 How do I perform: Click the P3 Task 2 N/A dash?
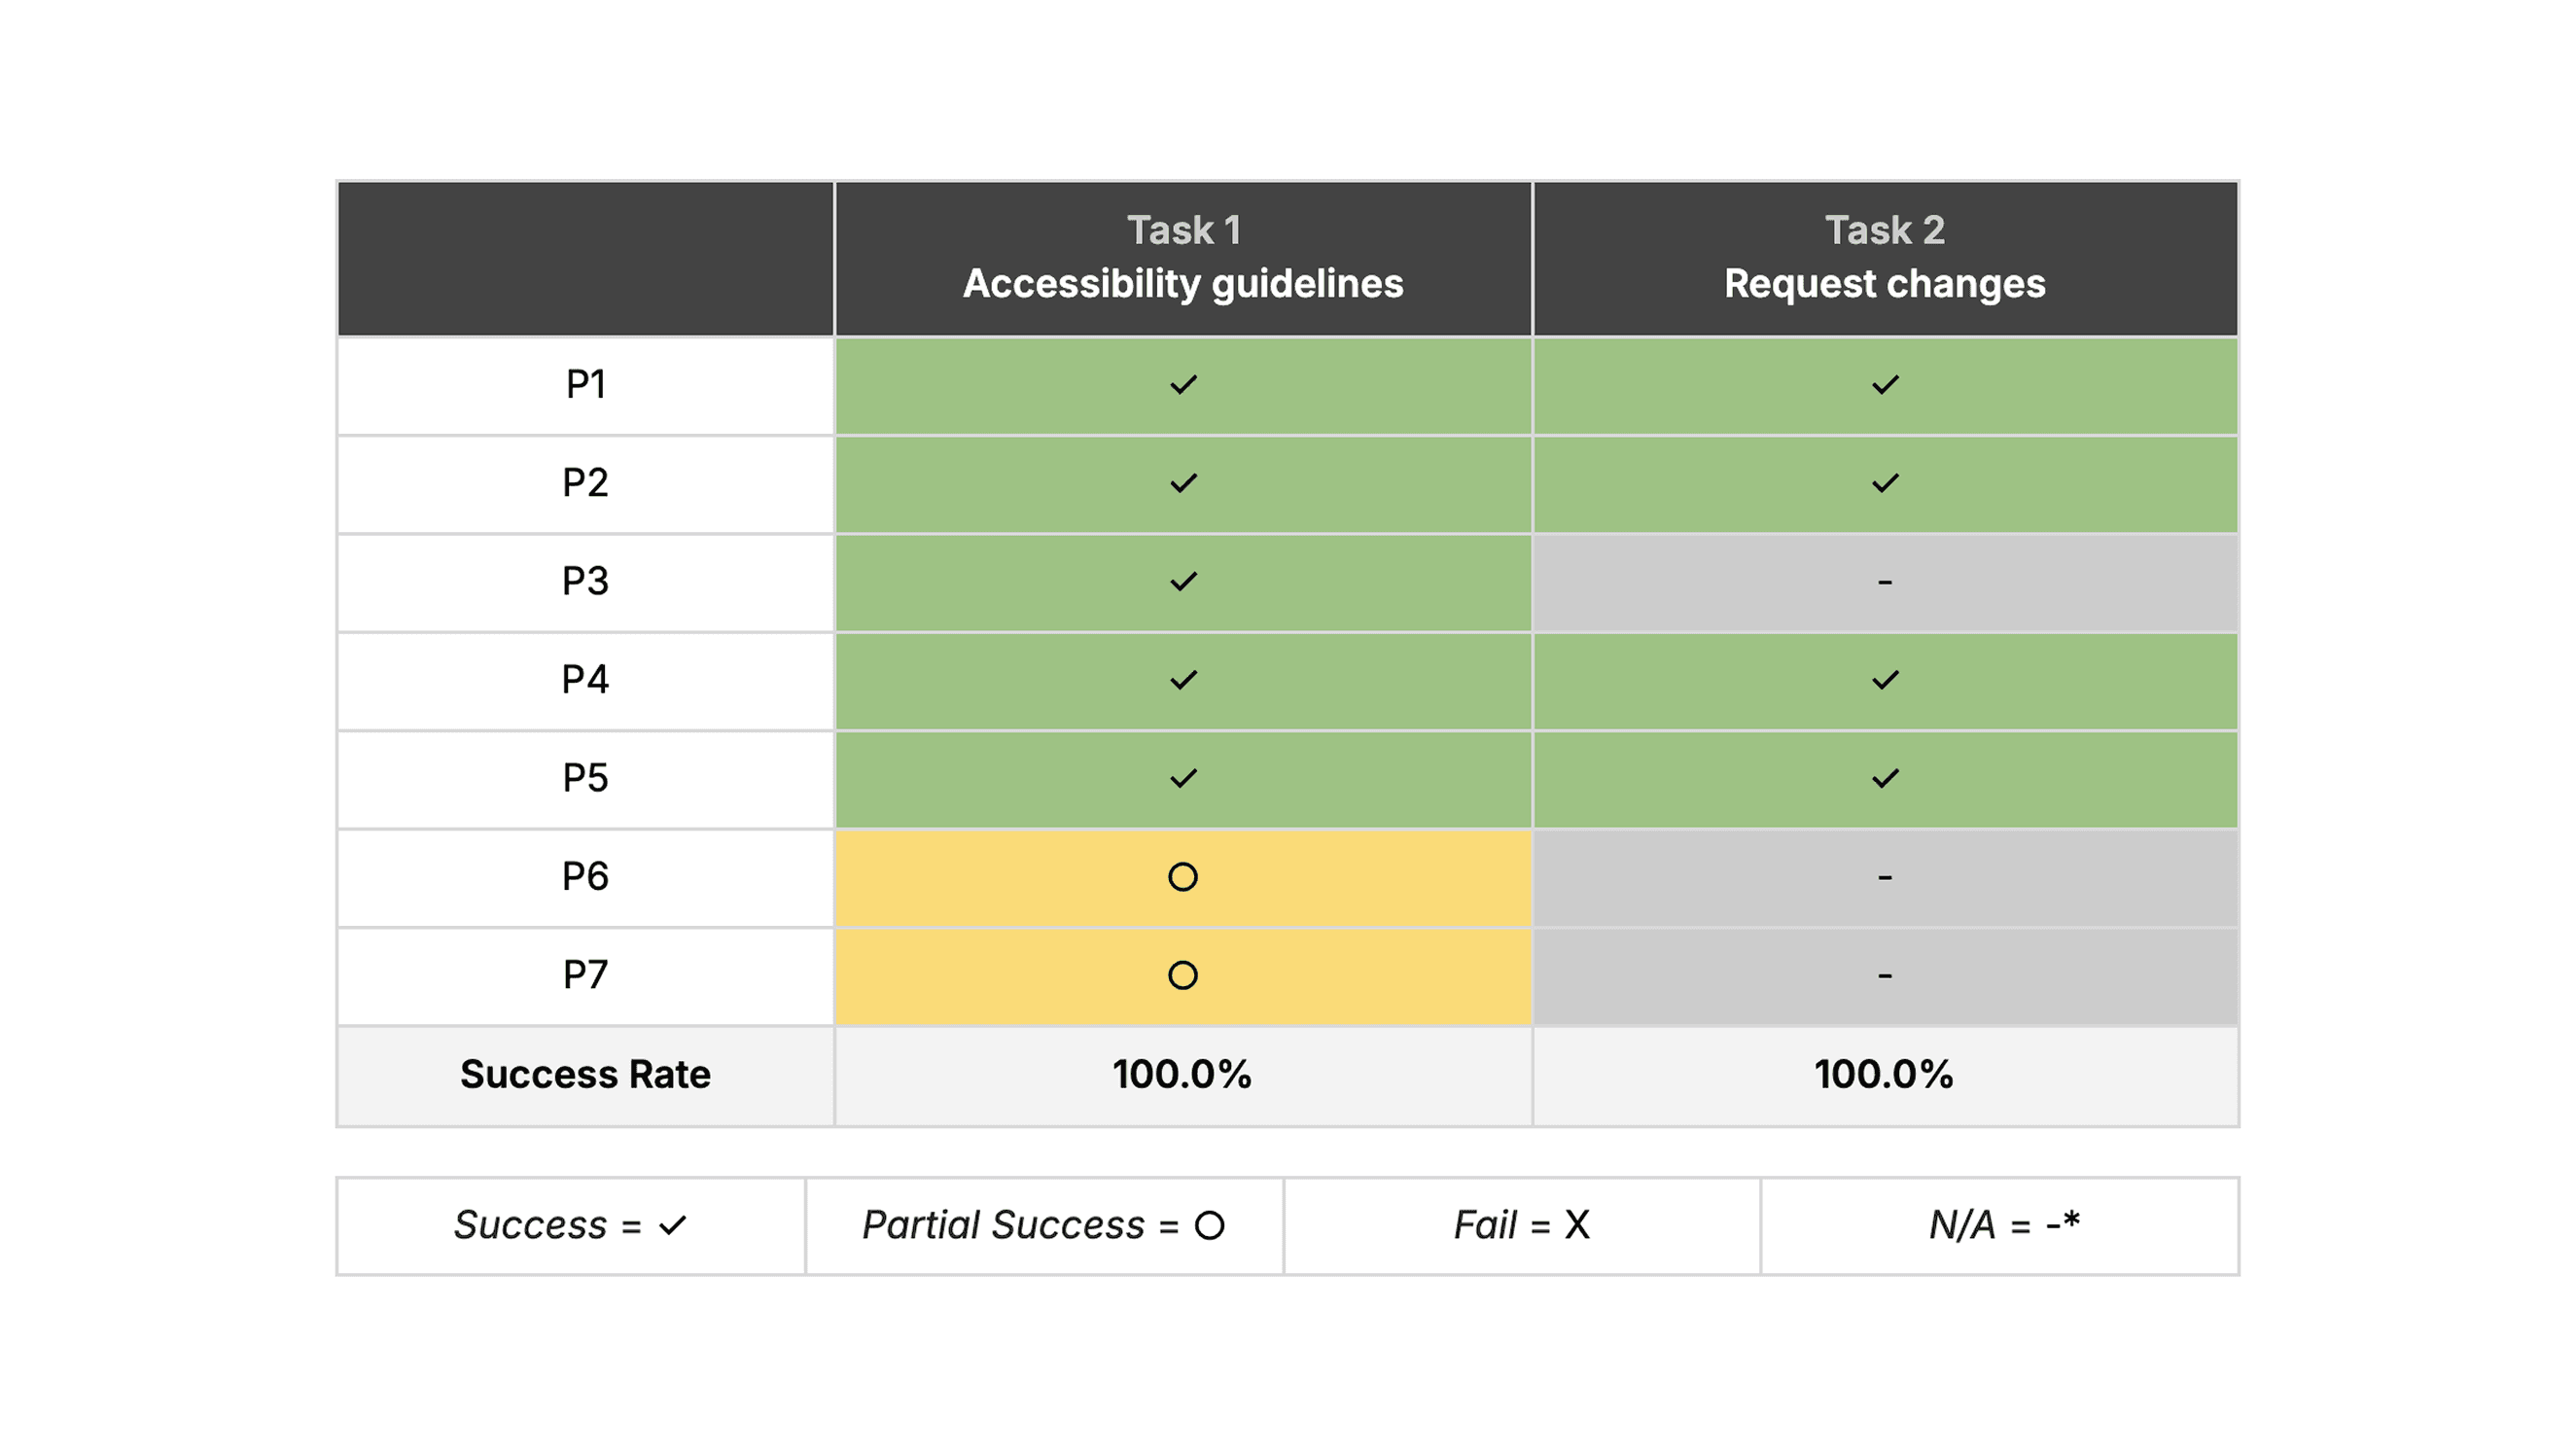click(1885, 582)
